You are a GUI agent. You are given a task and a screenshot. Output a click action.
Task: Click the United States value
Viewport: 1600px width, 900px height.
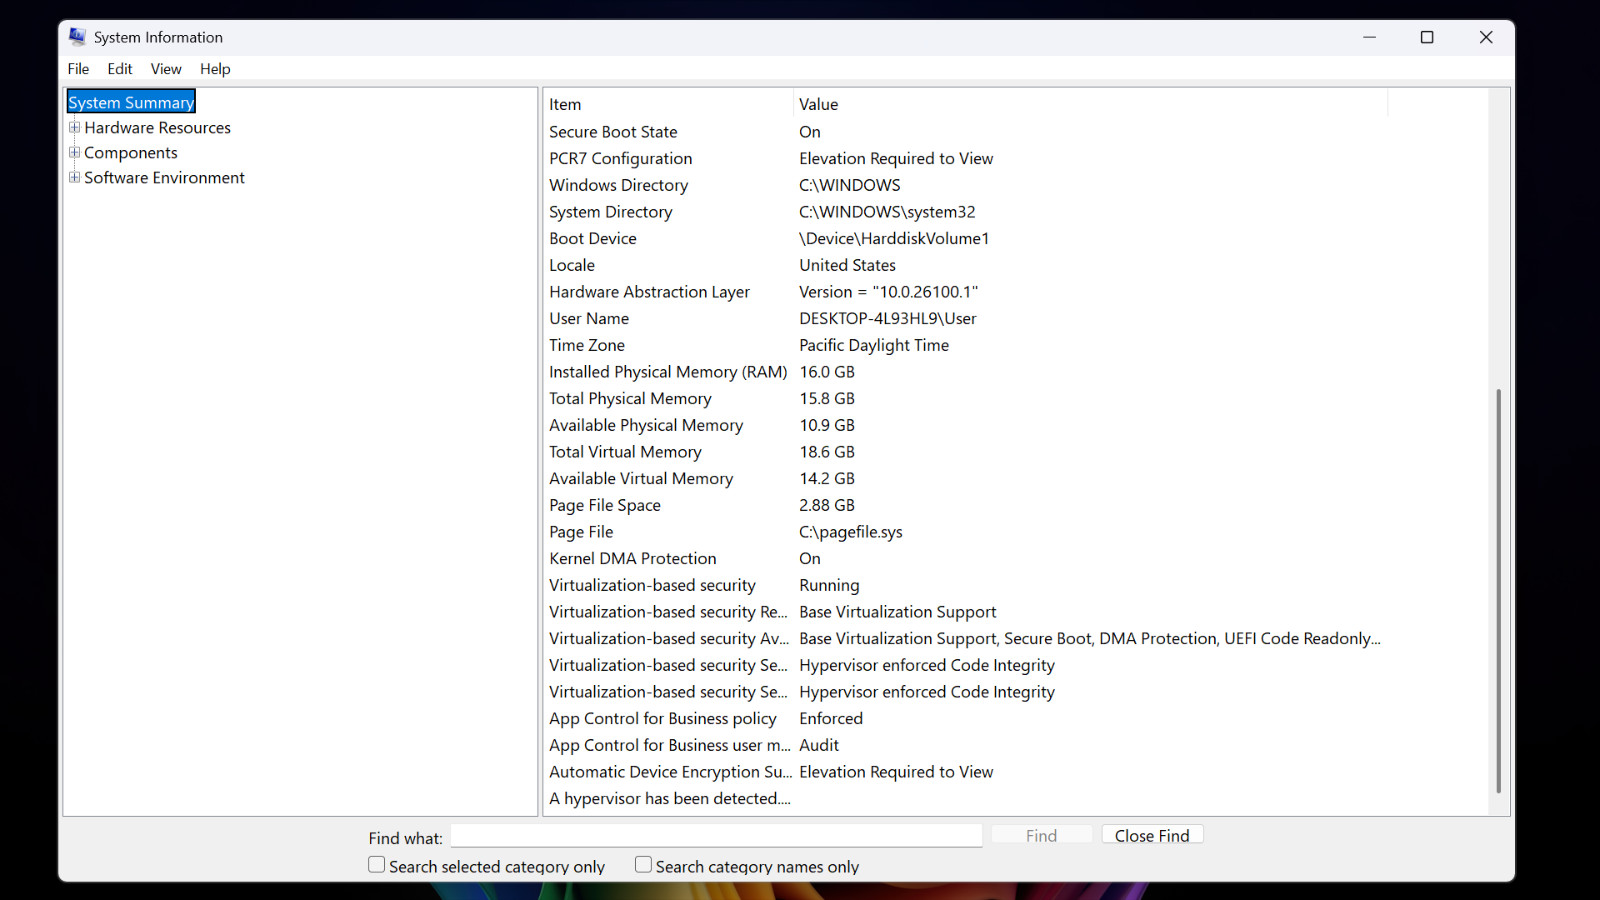coord(847,265)
